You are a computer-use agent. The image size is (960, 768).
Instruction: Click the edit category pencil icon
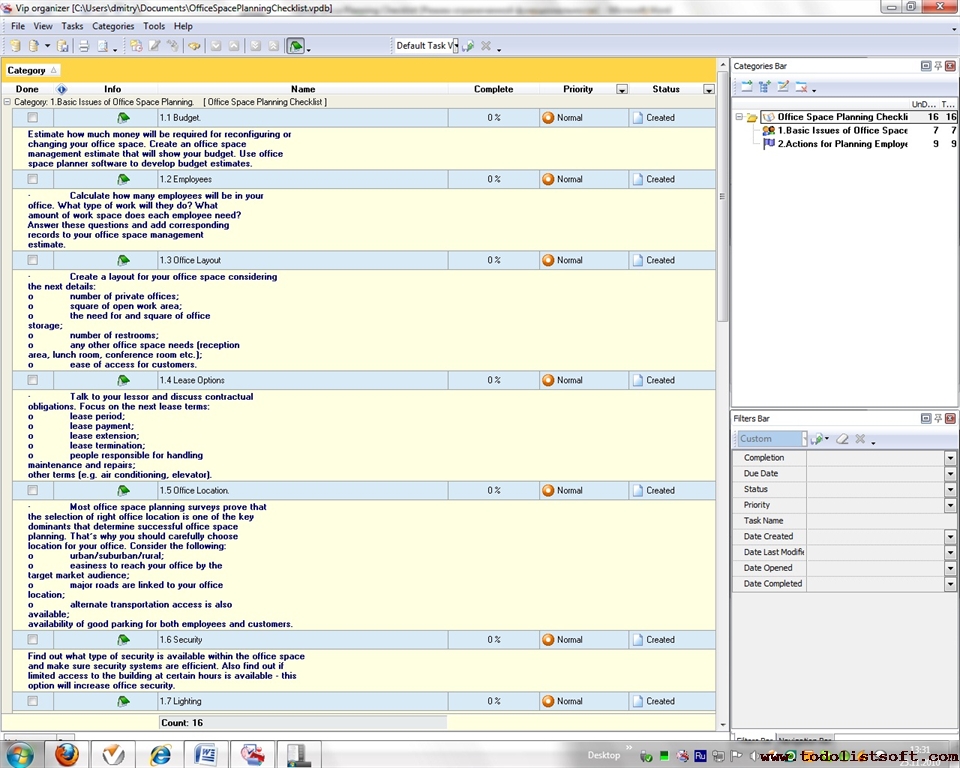783,88
